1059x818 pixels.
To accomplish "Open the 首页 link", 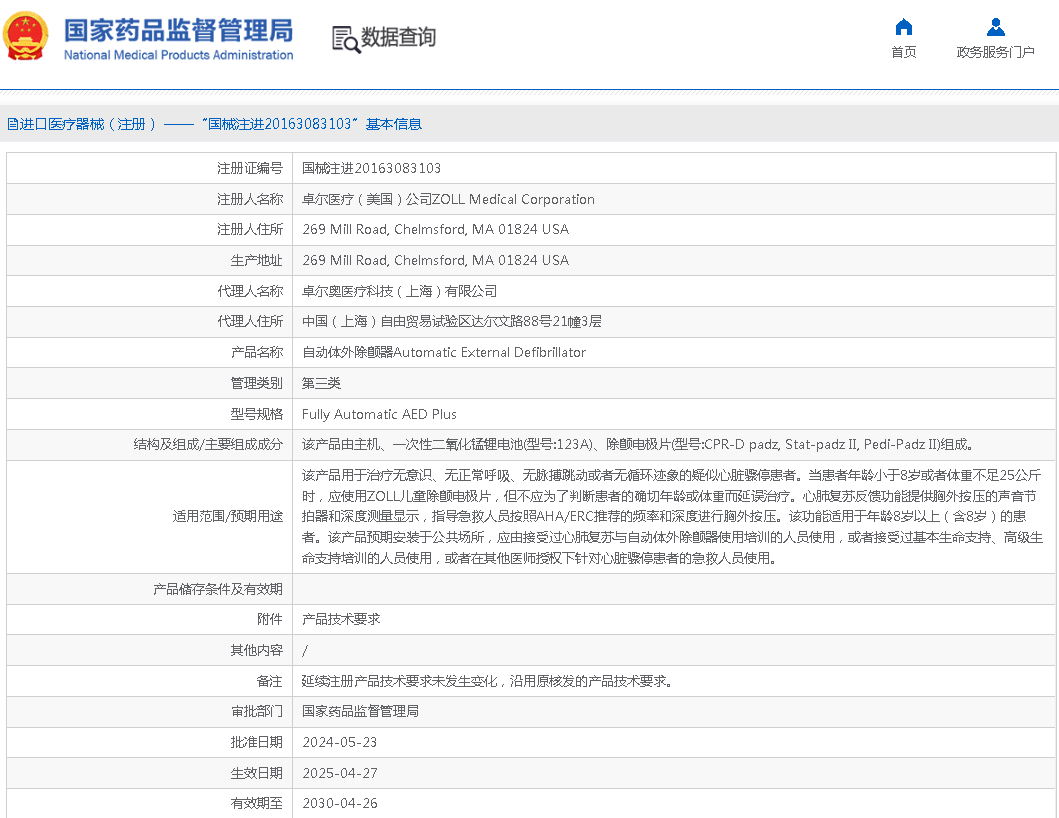I will [903, 53].
